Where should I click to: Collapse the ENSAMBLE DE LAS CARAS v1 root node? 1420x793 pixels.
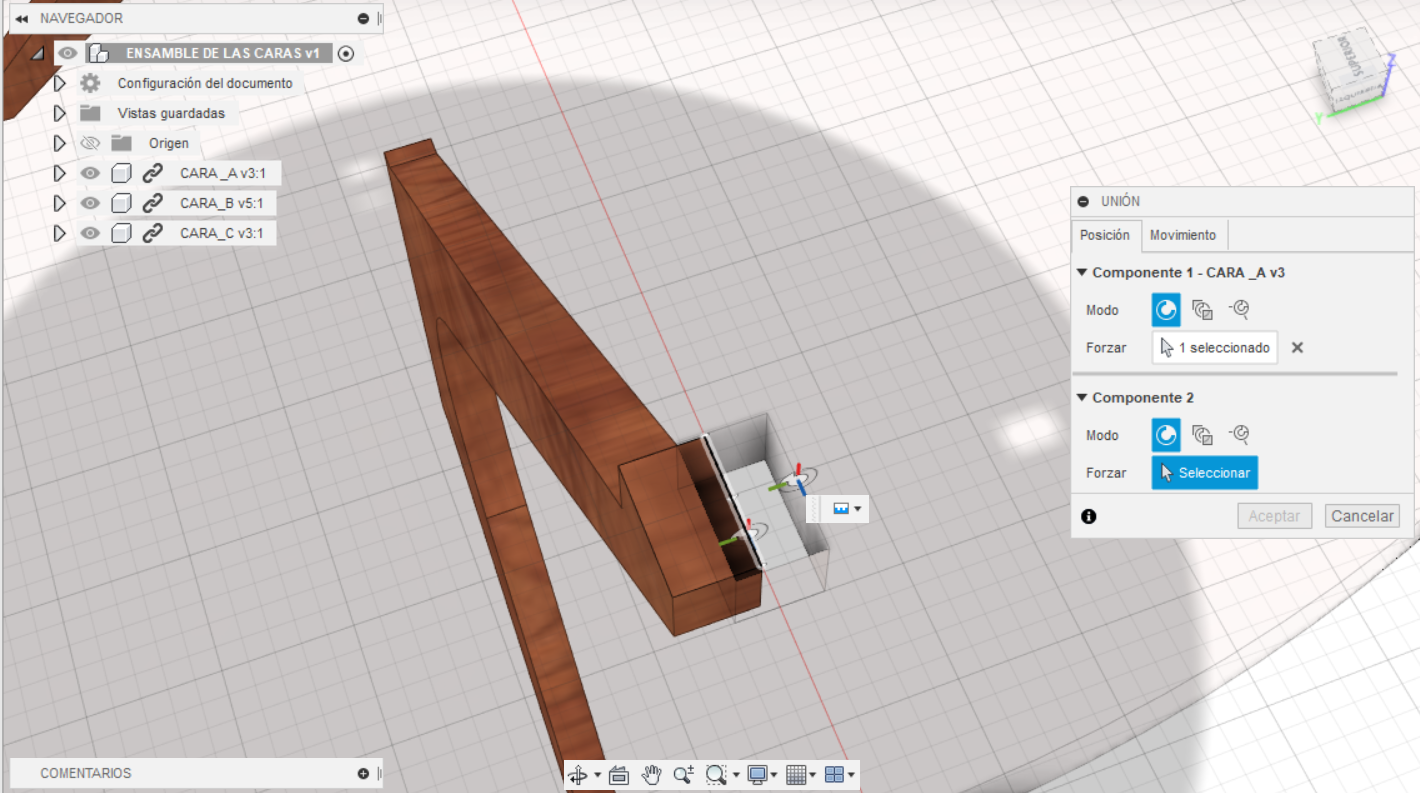pyautogui.click(x=38, y=54)
